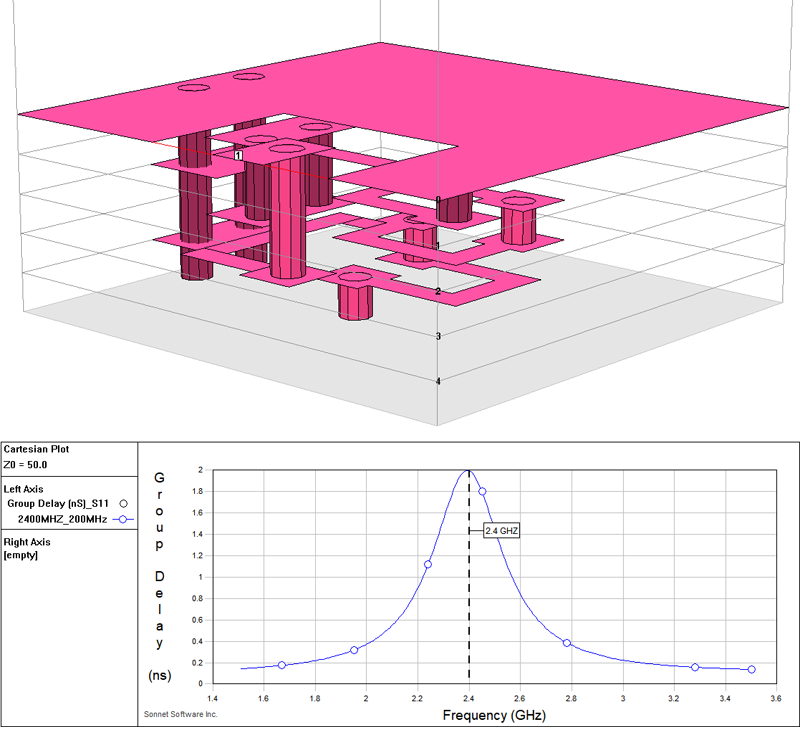
Task: Click the 'Cartesian Plot' title text
Action: (36, 449)
